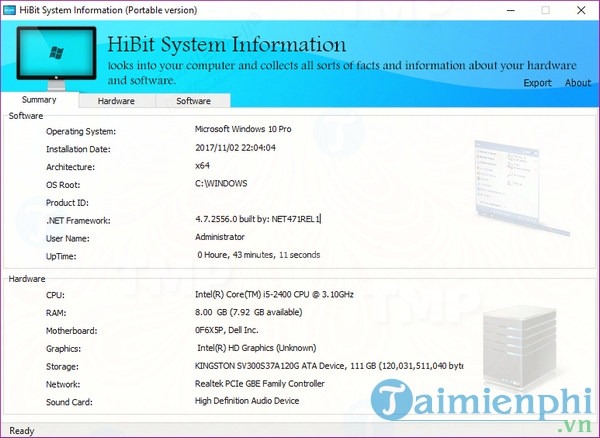Screen dimensions: 600x438
Task: Click the Export link
Action: point(537,83)
